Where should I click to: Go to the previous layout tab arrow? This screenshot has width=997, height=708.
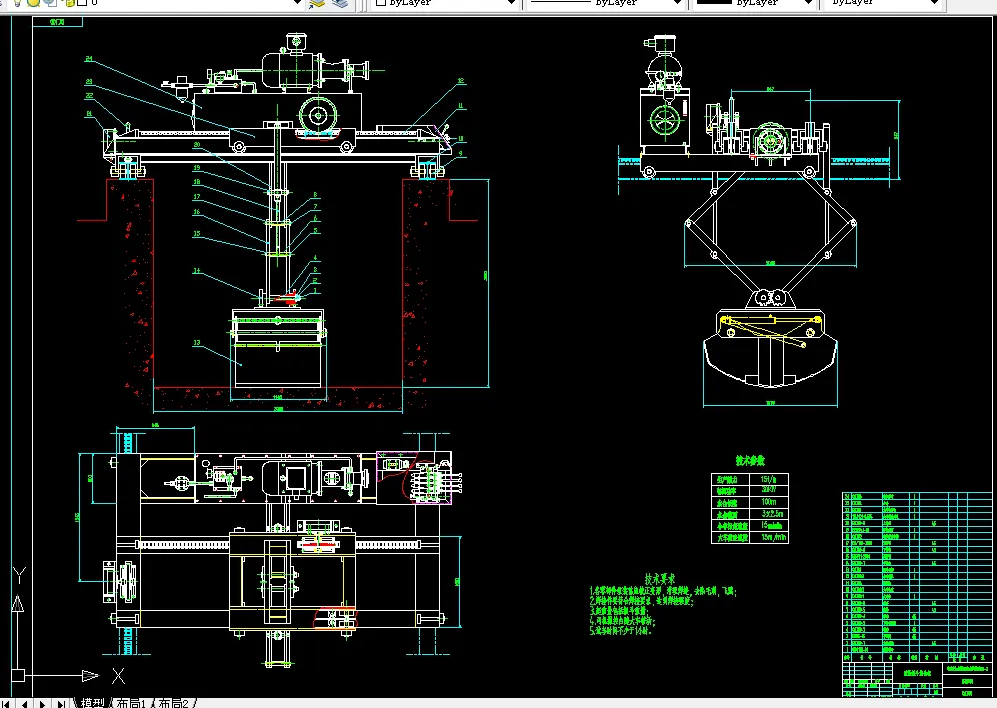[x=25, y=704]
